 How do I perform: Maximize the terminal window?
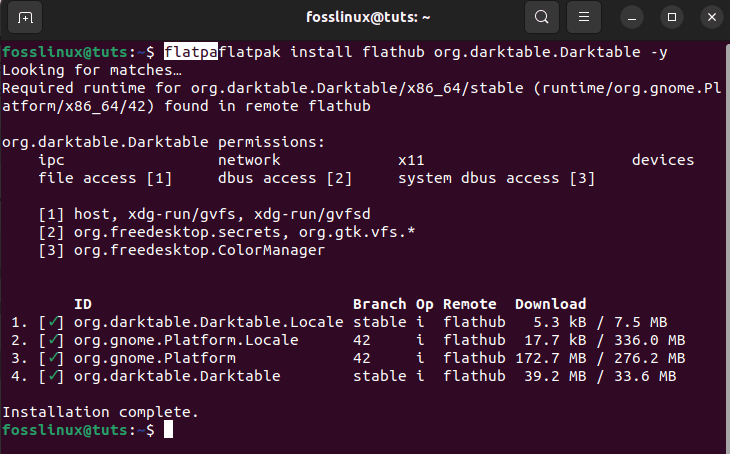(x=671, y=17)
